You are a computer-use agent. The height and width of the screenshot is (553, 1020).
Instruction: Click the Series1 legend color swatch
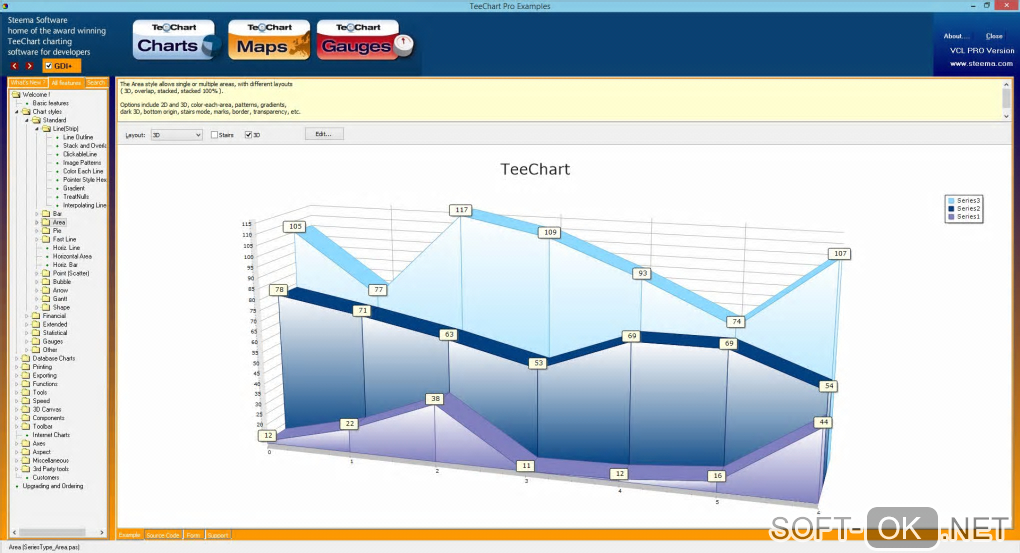click(952, 217)
